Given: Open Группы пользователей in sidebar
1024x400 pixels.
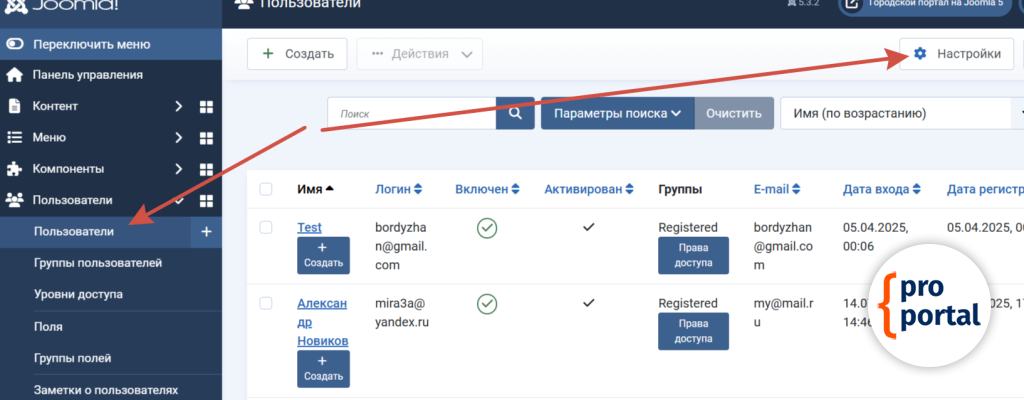Looking at the screenshot, I should point(98,263).
